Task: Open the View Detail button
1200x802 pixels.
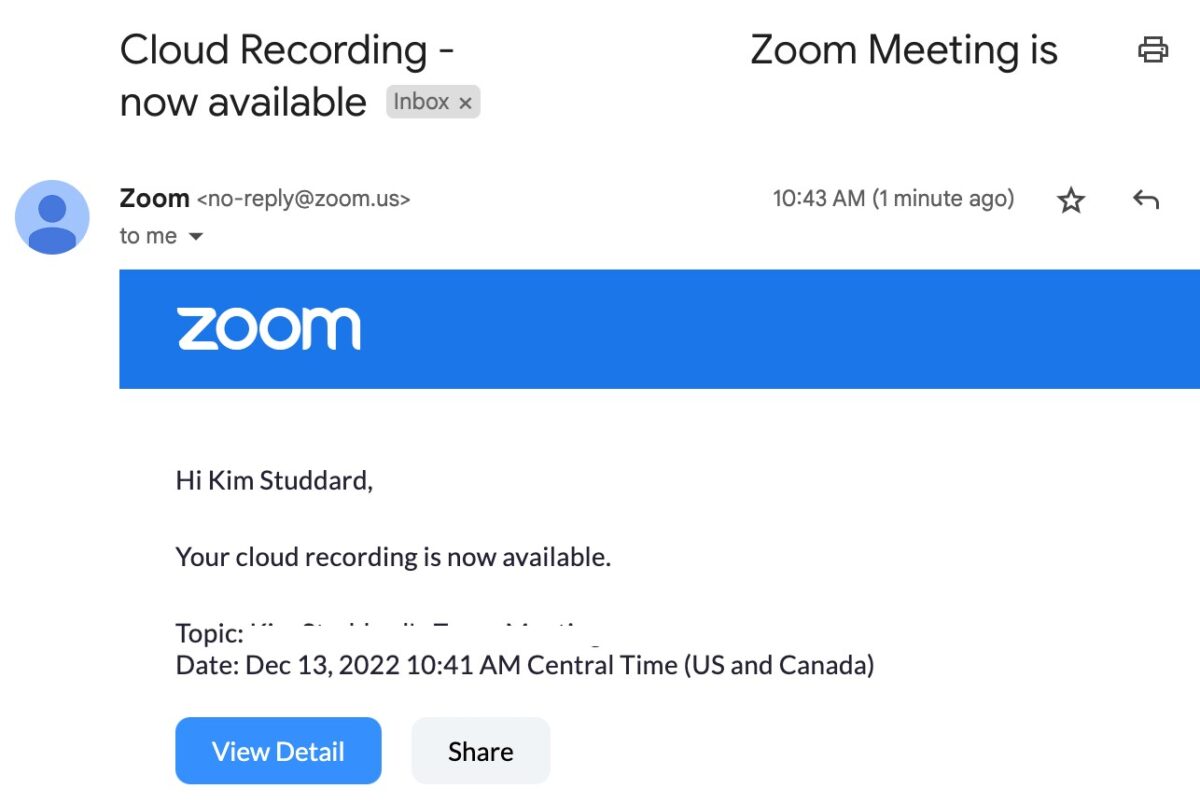Action: tap(278, 751)
